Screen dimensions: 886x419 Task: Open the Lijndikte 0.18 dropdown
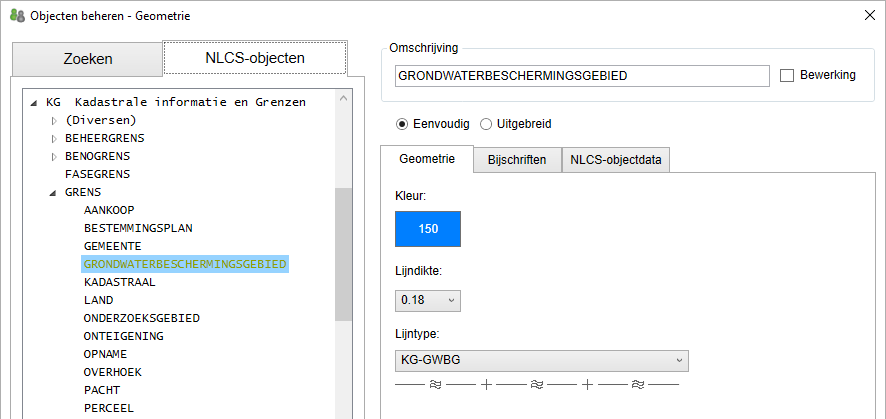428,300
